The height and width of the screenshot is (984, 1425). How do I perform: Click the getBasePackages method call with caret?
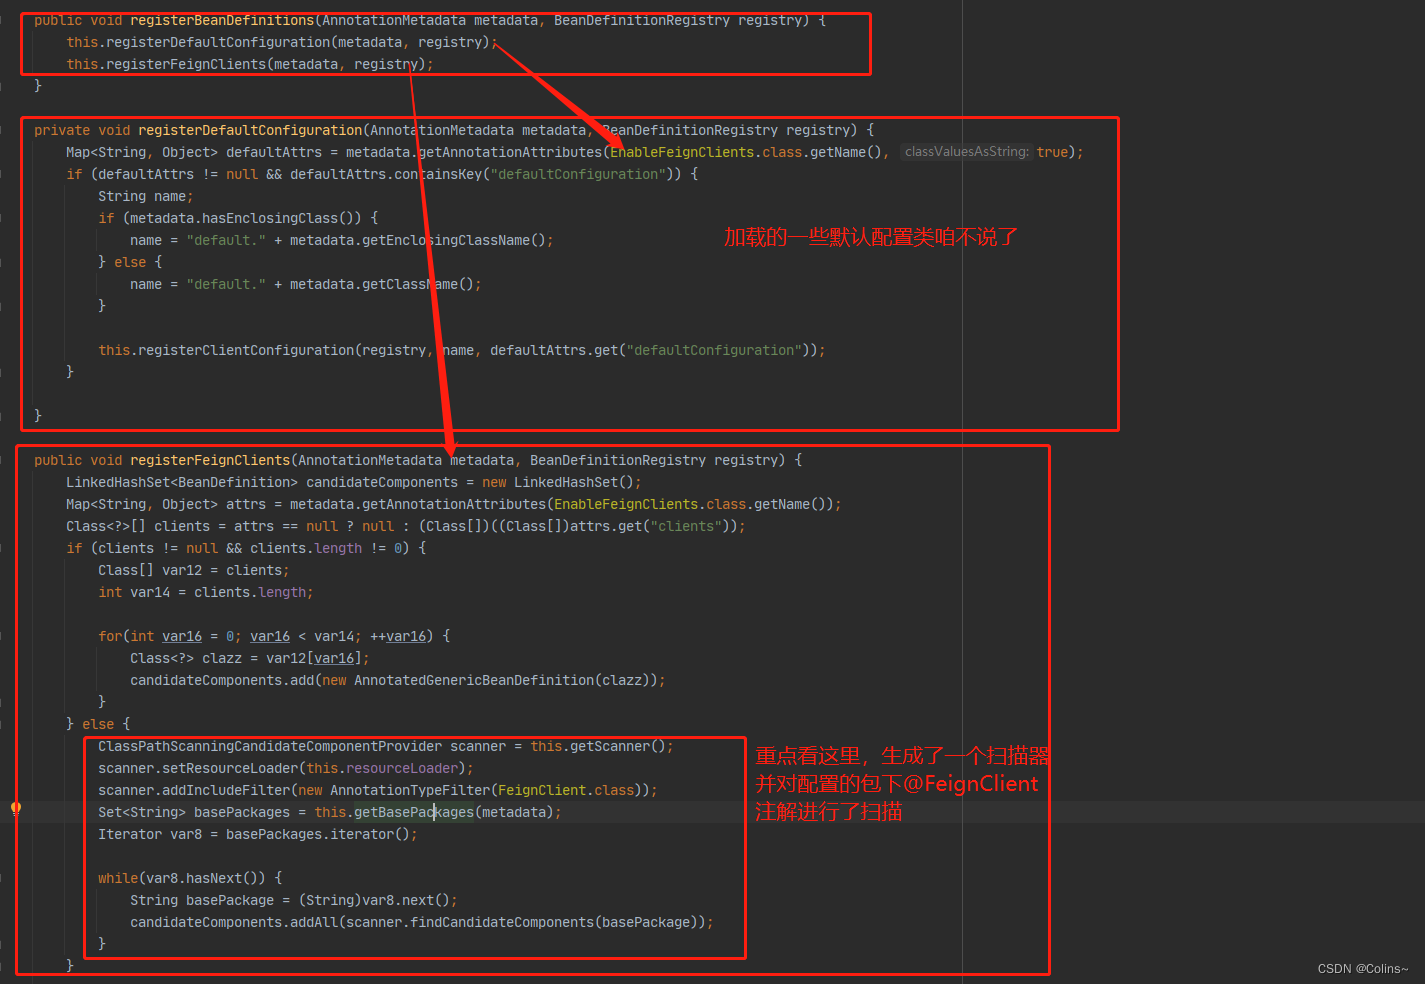[412, 811]
